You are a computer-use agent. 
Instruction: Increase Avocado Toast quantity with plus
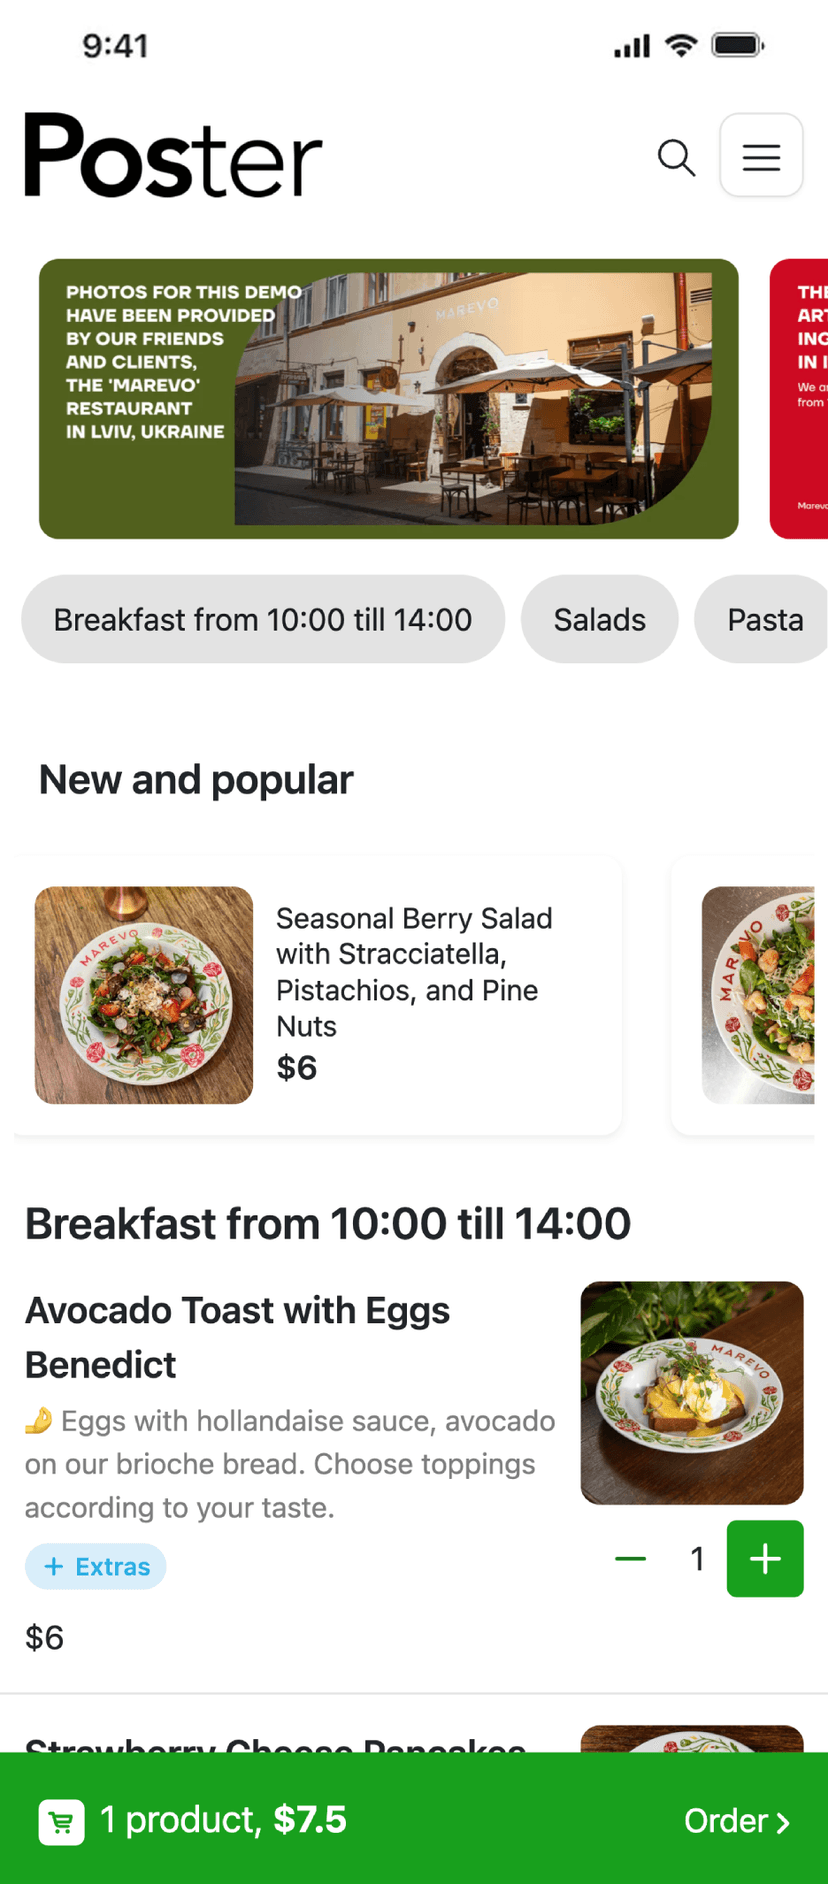click(x=764, y=1558)
